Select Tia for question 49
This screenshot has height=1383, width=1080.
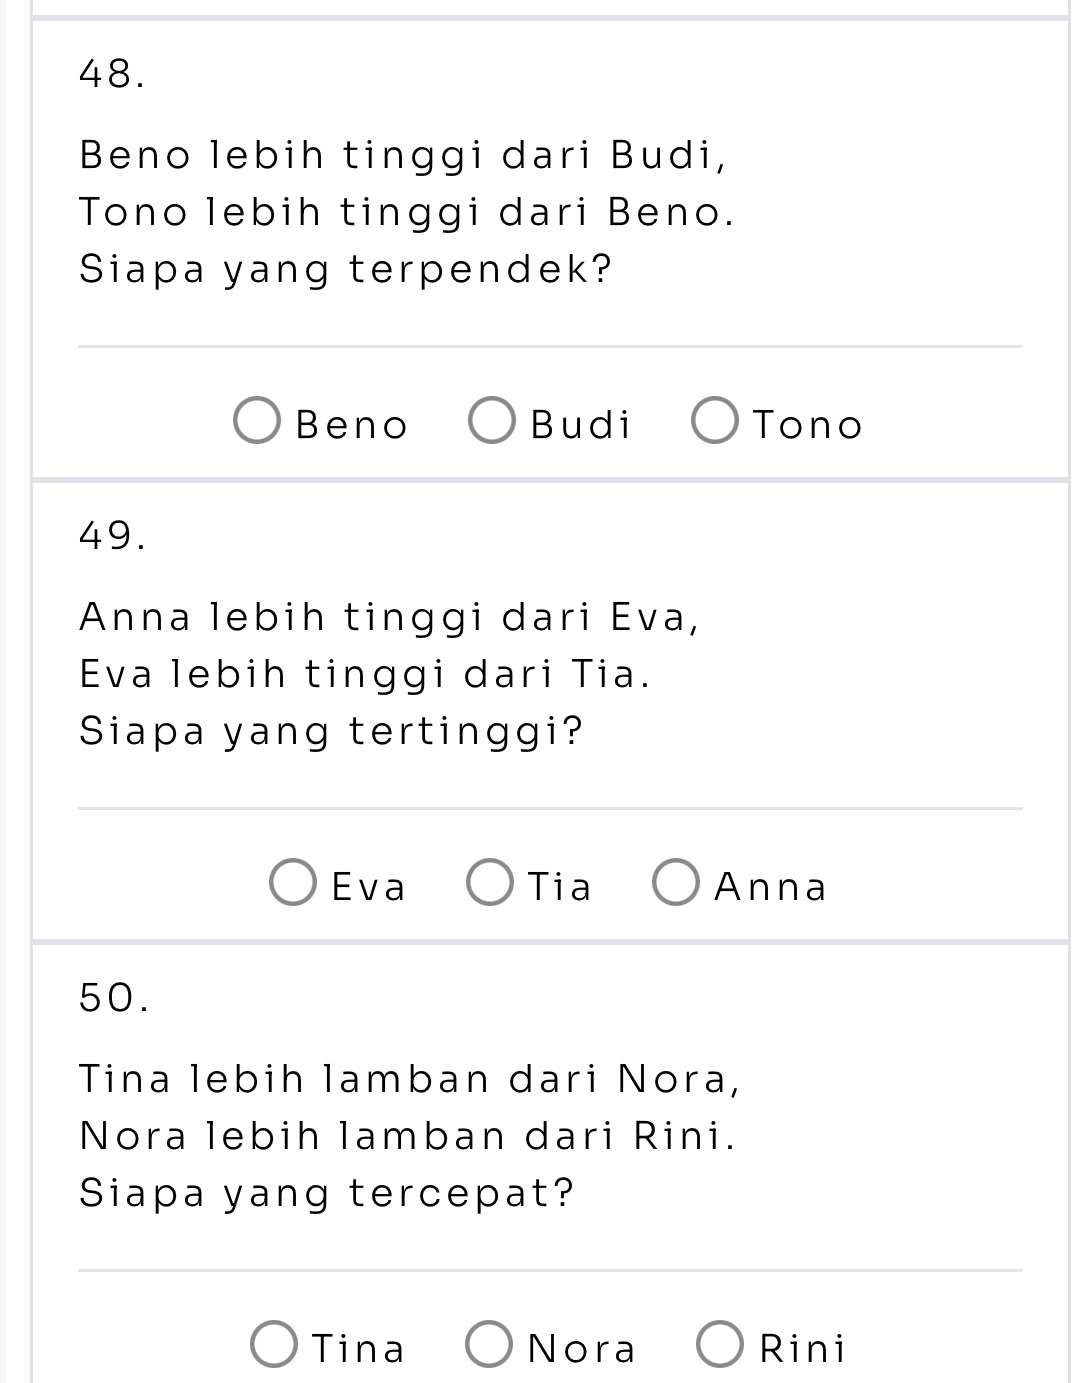(489, 884)
